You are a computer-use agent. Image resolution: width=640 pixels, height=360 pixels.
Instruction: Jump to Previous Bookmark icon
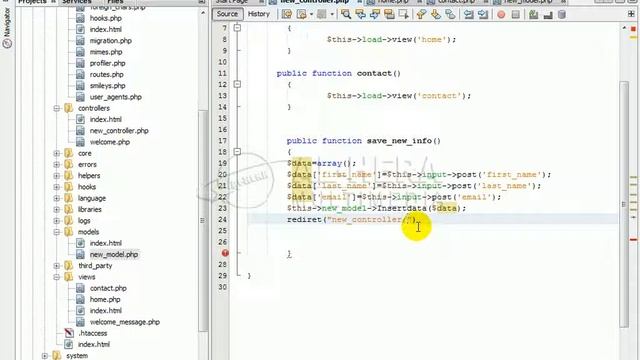pyautogui.click(x=422, y=14)
